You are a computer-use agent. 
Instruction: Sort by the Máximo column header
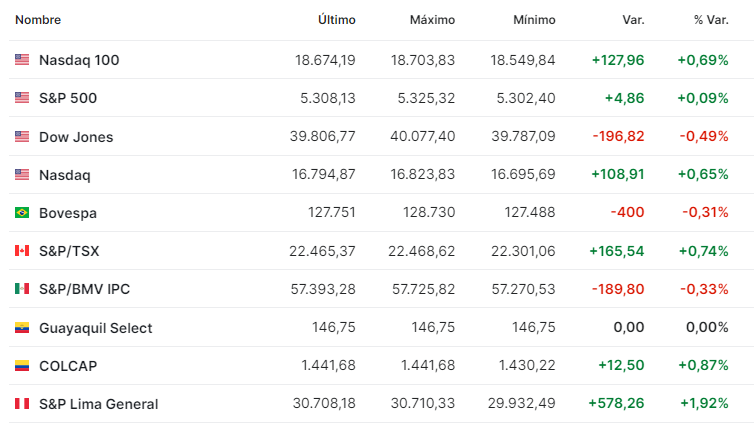pos(432,20)
